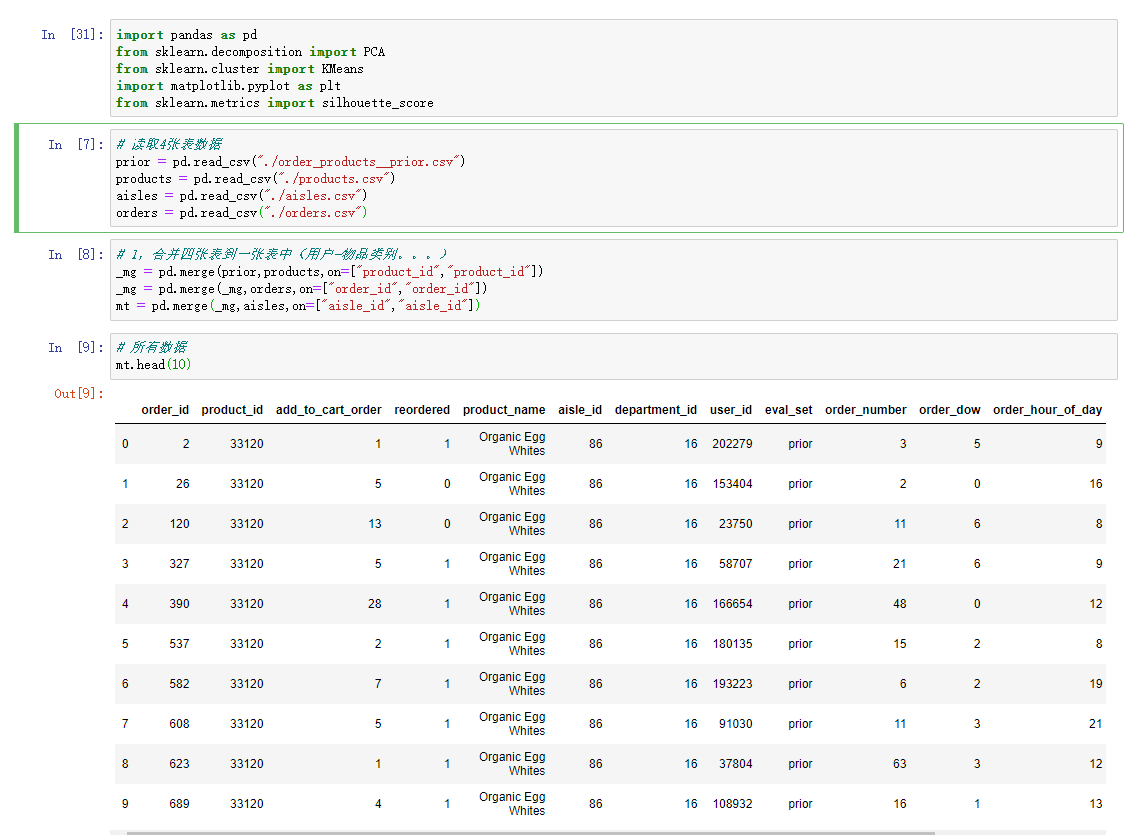The height and width of the screenshot is (835, 1137).
Task: Click order_number value 21
Action: tap(899, 563)
